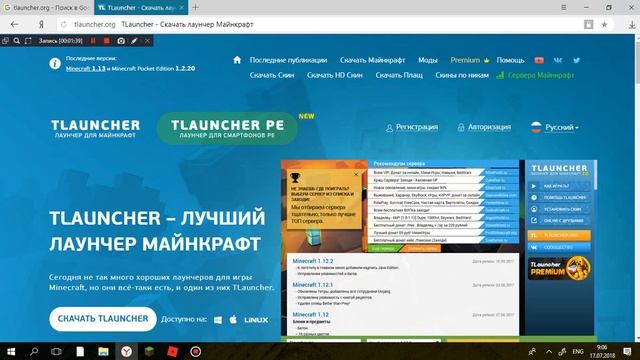
Task: Open Скачать Скин link
Action: [x=272, y=75]
